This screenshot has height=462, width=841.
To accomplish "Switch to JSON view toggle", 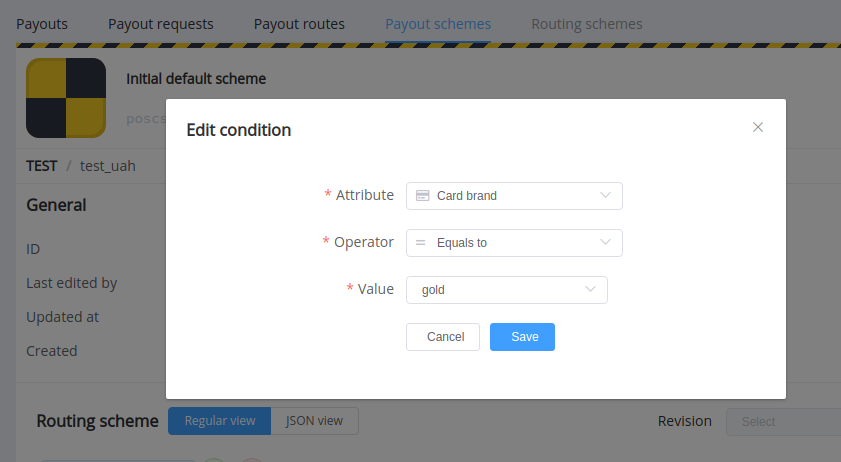I will tap(315, 421).
